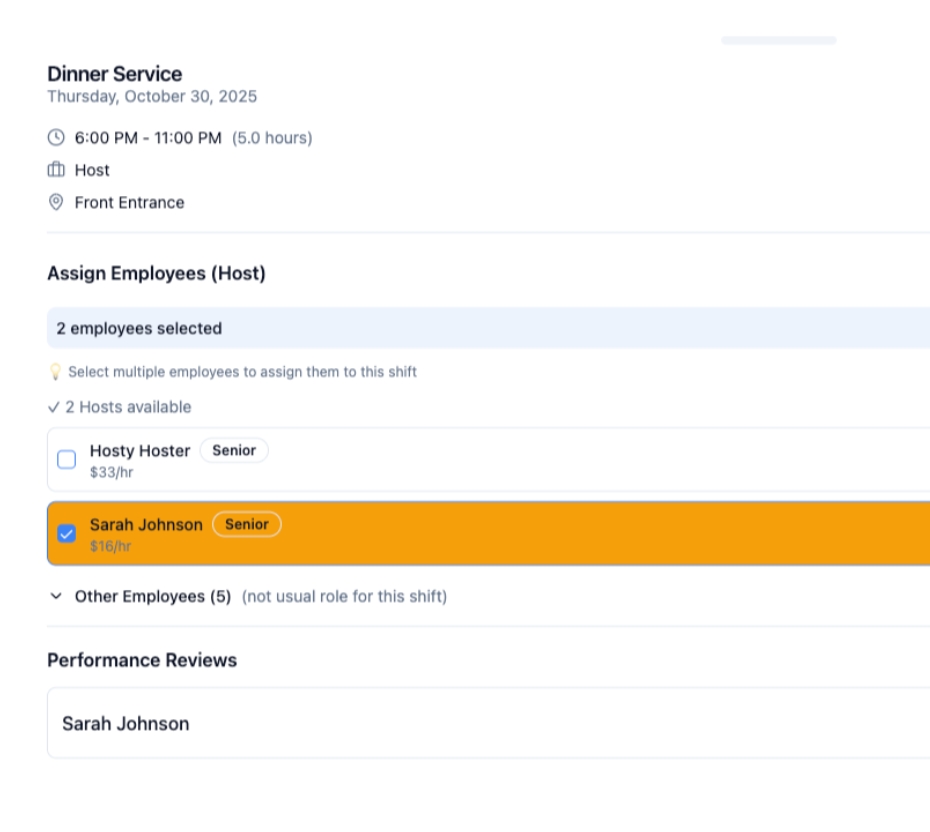Click the lightbulb tip icon
The height and width of the screenshot is (832, 930).
55,372
